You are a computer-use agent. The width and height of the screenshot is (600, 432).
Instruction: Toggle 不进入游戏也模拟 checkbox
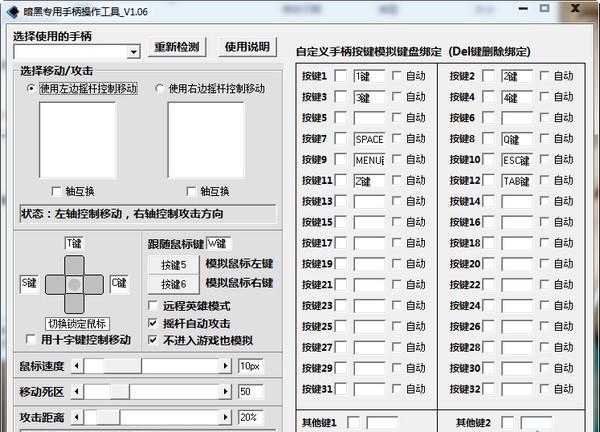pos(153,340)
